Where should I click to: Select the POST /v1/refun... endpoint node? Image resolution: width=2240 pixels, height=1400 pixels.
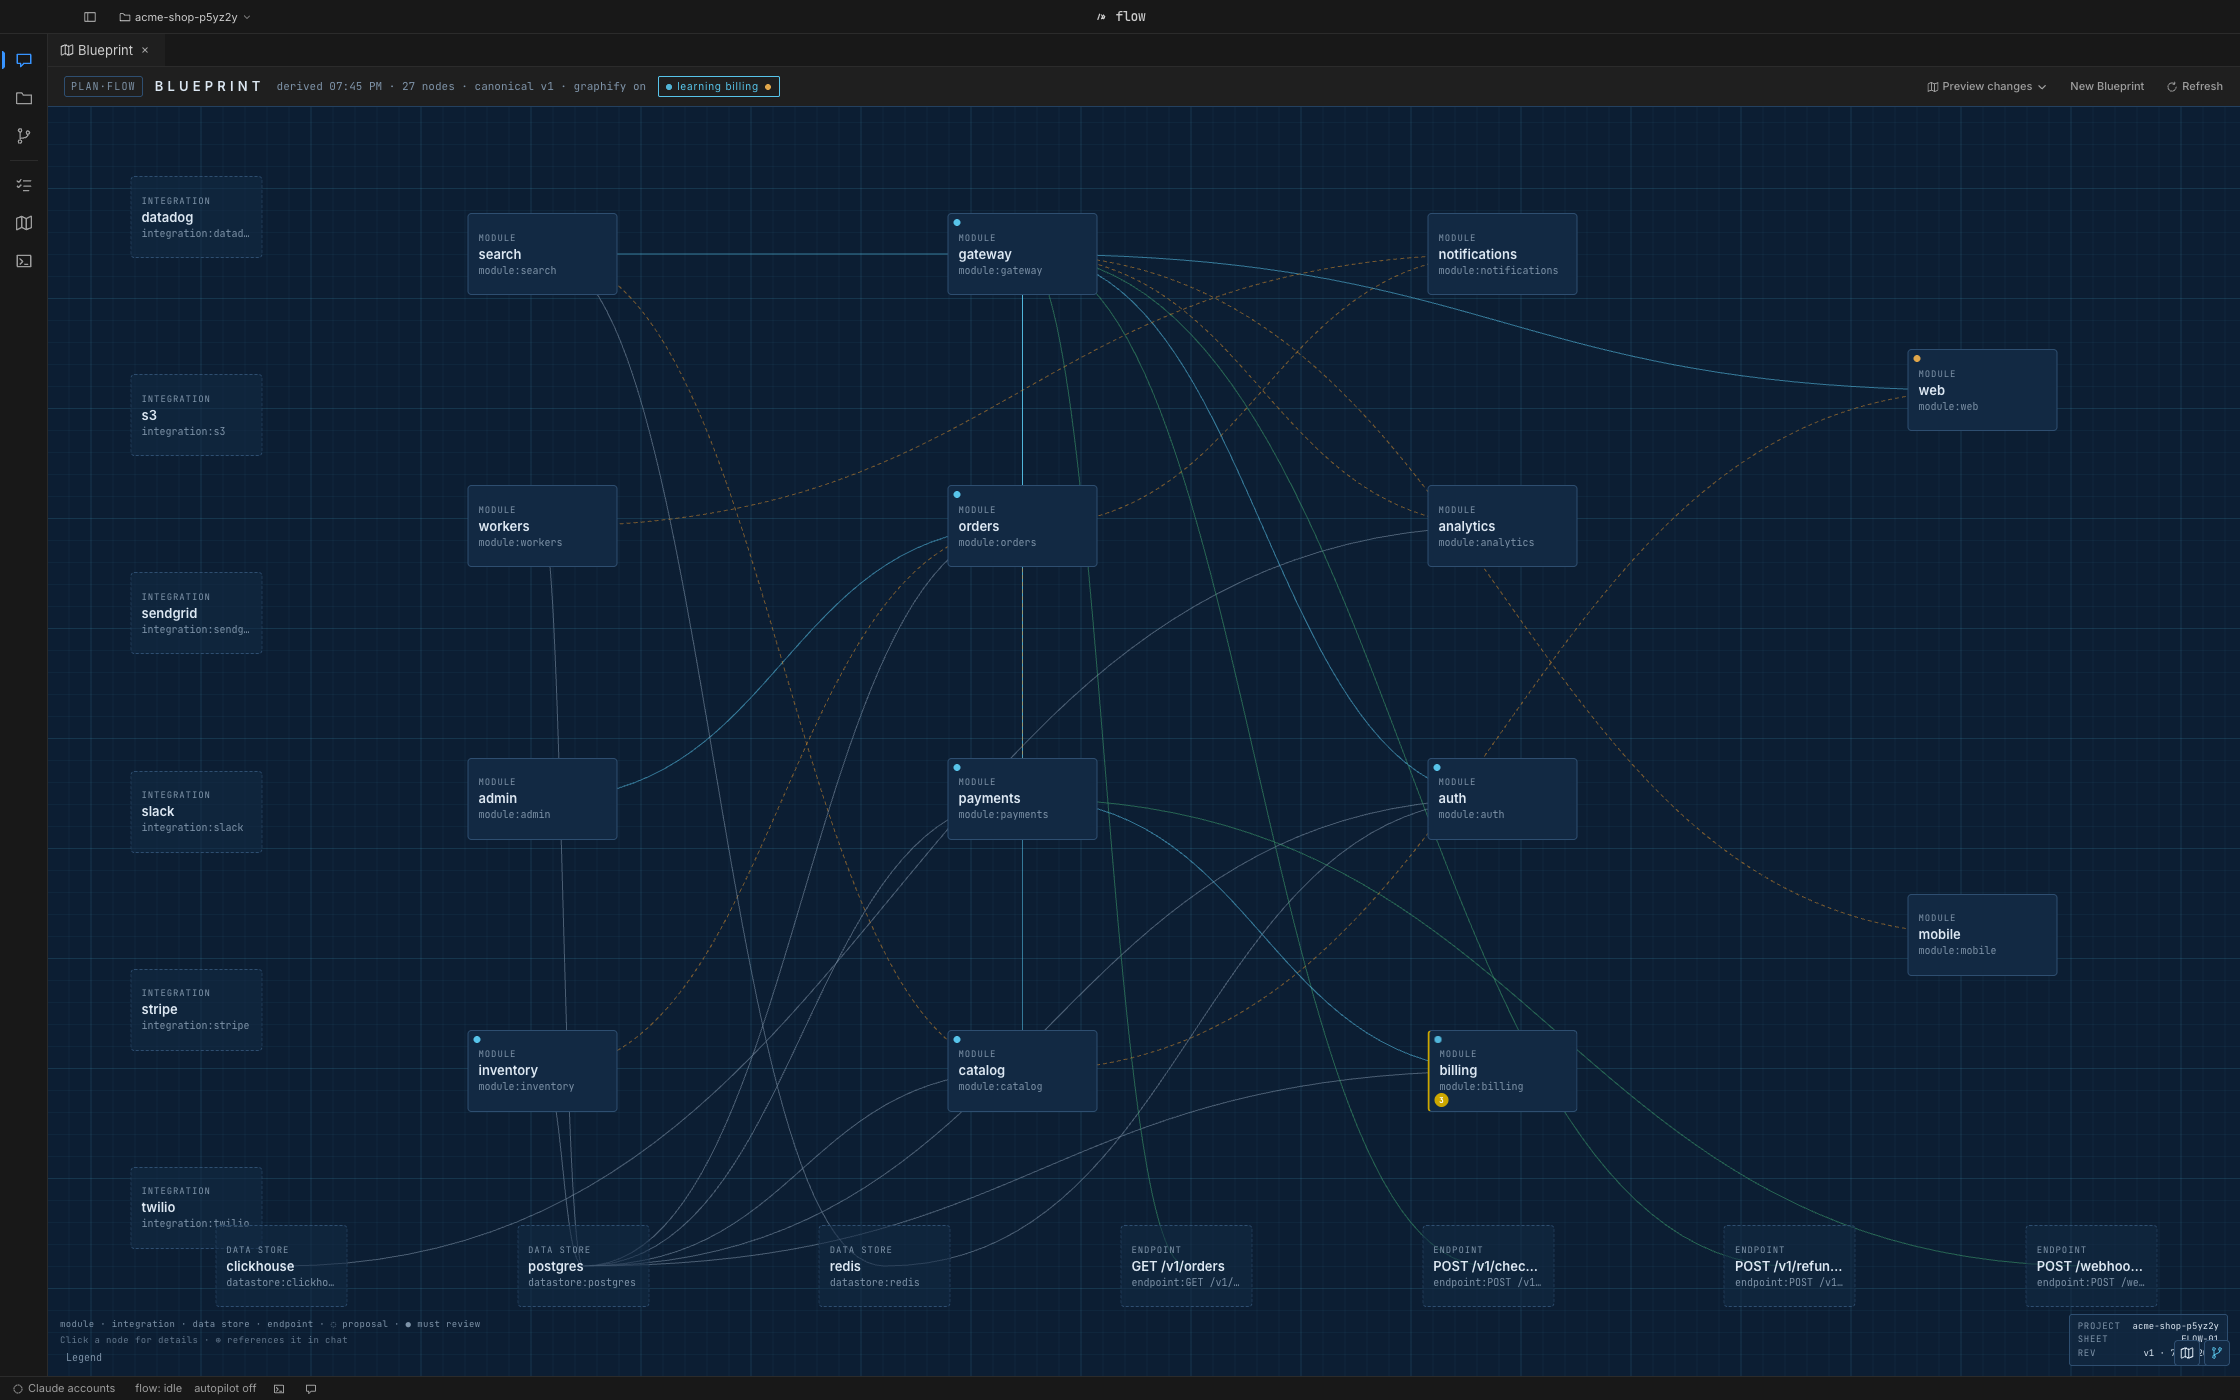[x=1789, y=1266]
